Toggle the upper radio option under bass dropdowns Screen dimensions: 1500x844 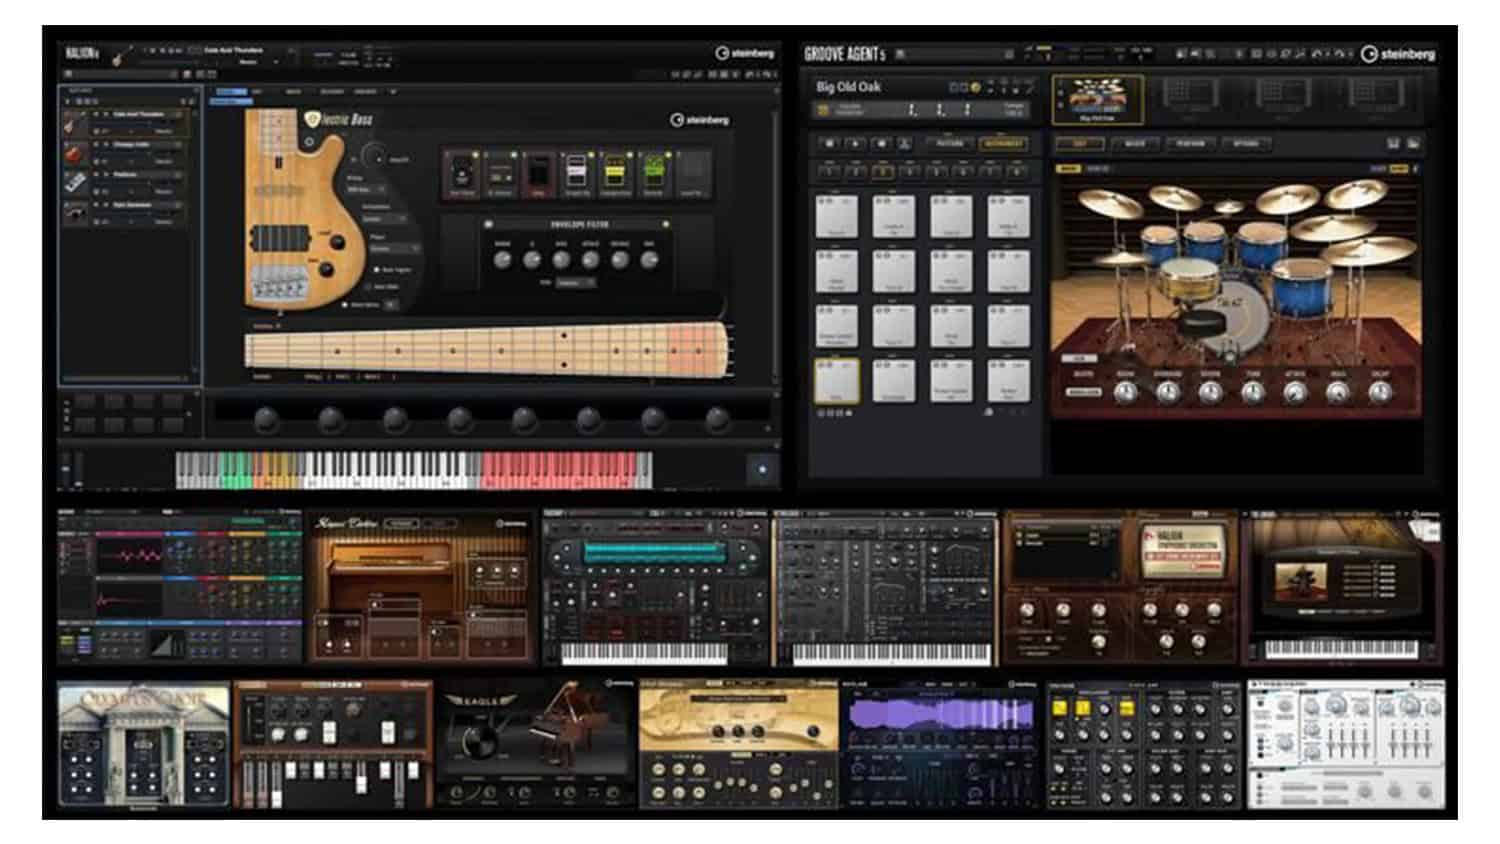377,270
